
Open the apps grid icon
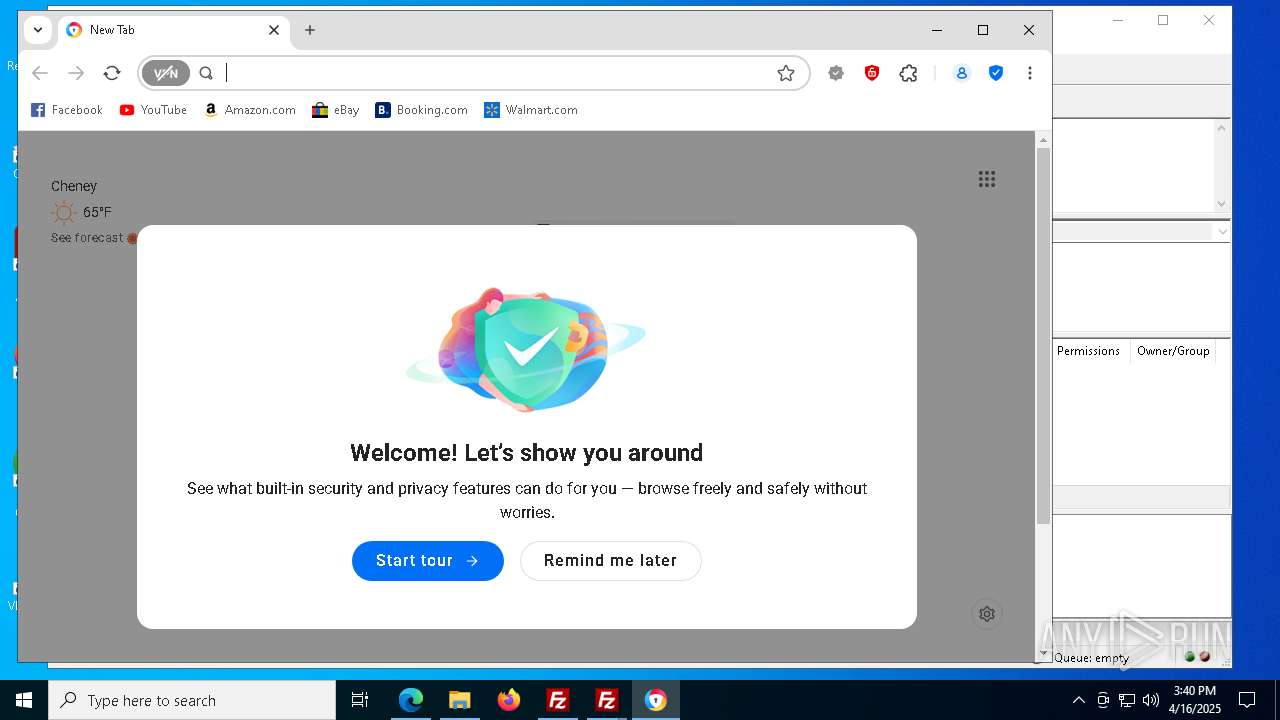point(987,179)
